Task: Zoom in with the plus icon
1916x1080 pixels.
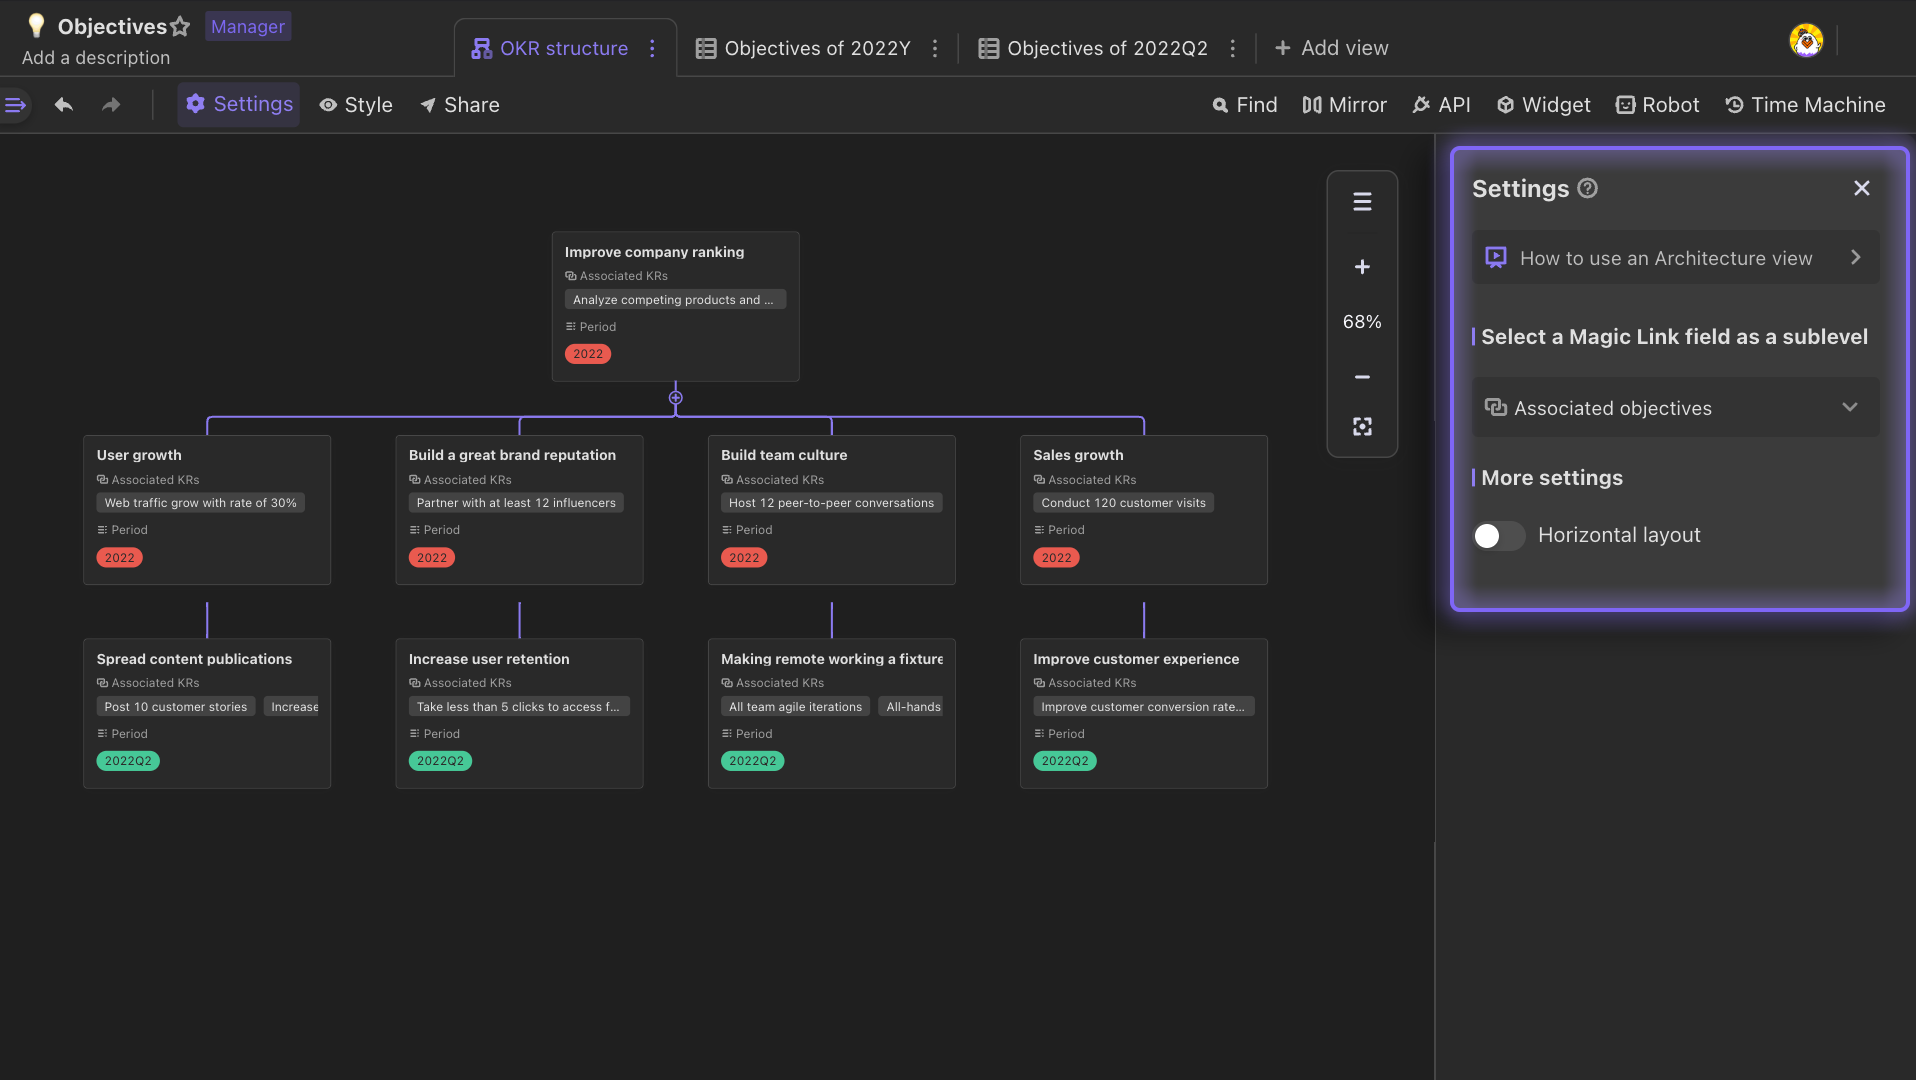Action: pos(1362,267)
